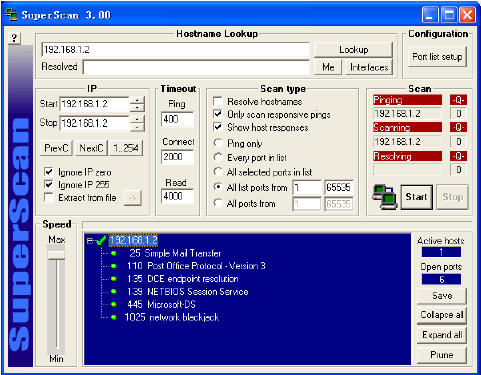Image resolution: width=481 pixels, height=375 pixels.
Task: Click the NextC button
Action: 91,148
